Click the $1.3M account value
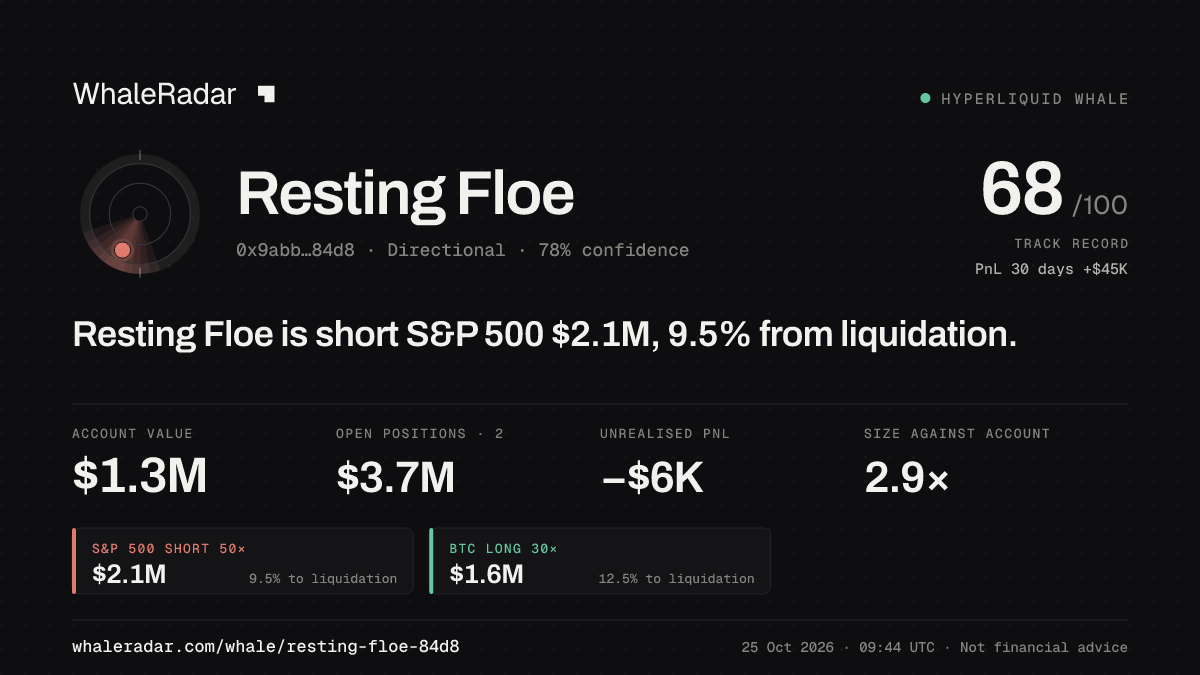 pos(139,477)
